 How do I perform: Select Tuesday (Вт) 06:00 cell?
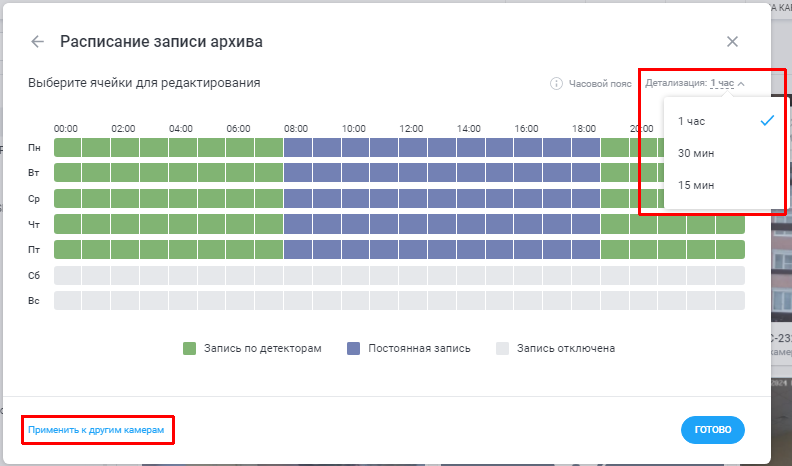tap(240, 173)
